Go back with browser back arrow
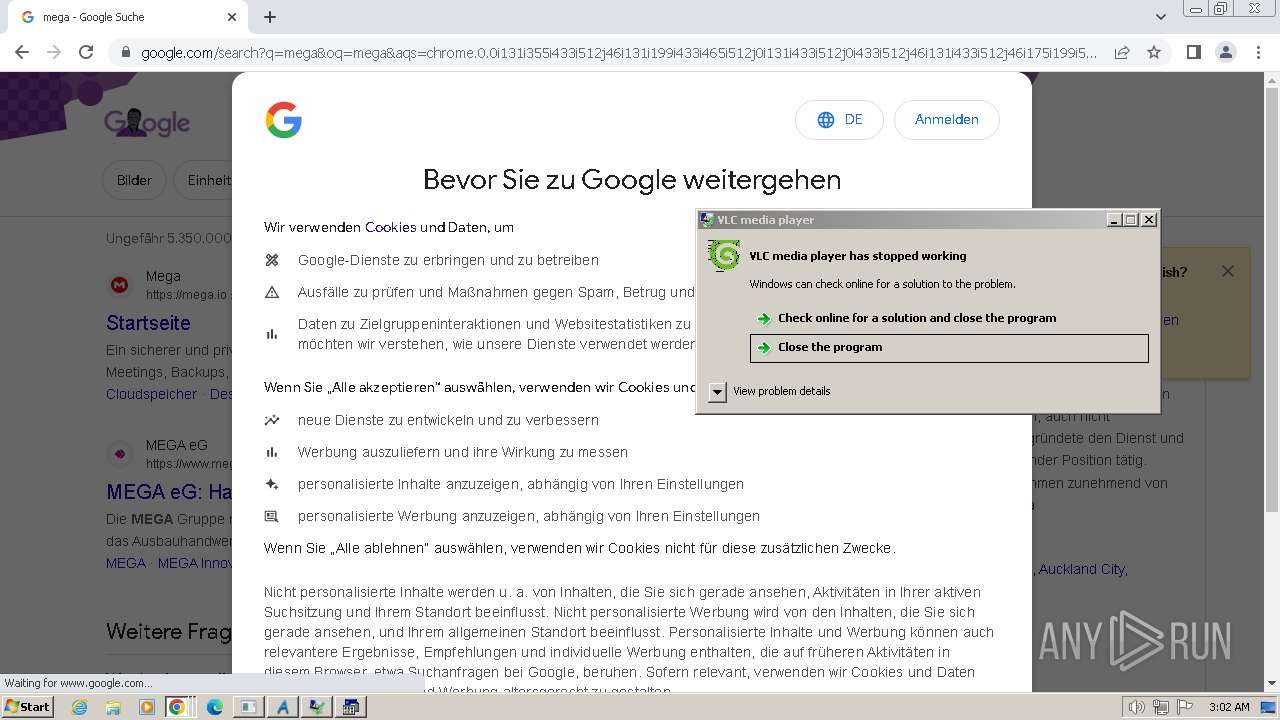Screen dimensions: 1280x720 click(22, 52)
